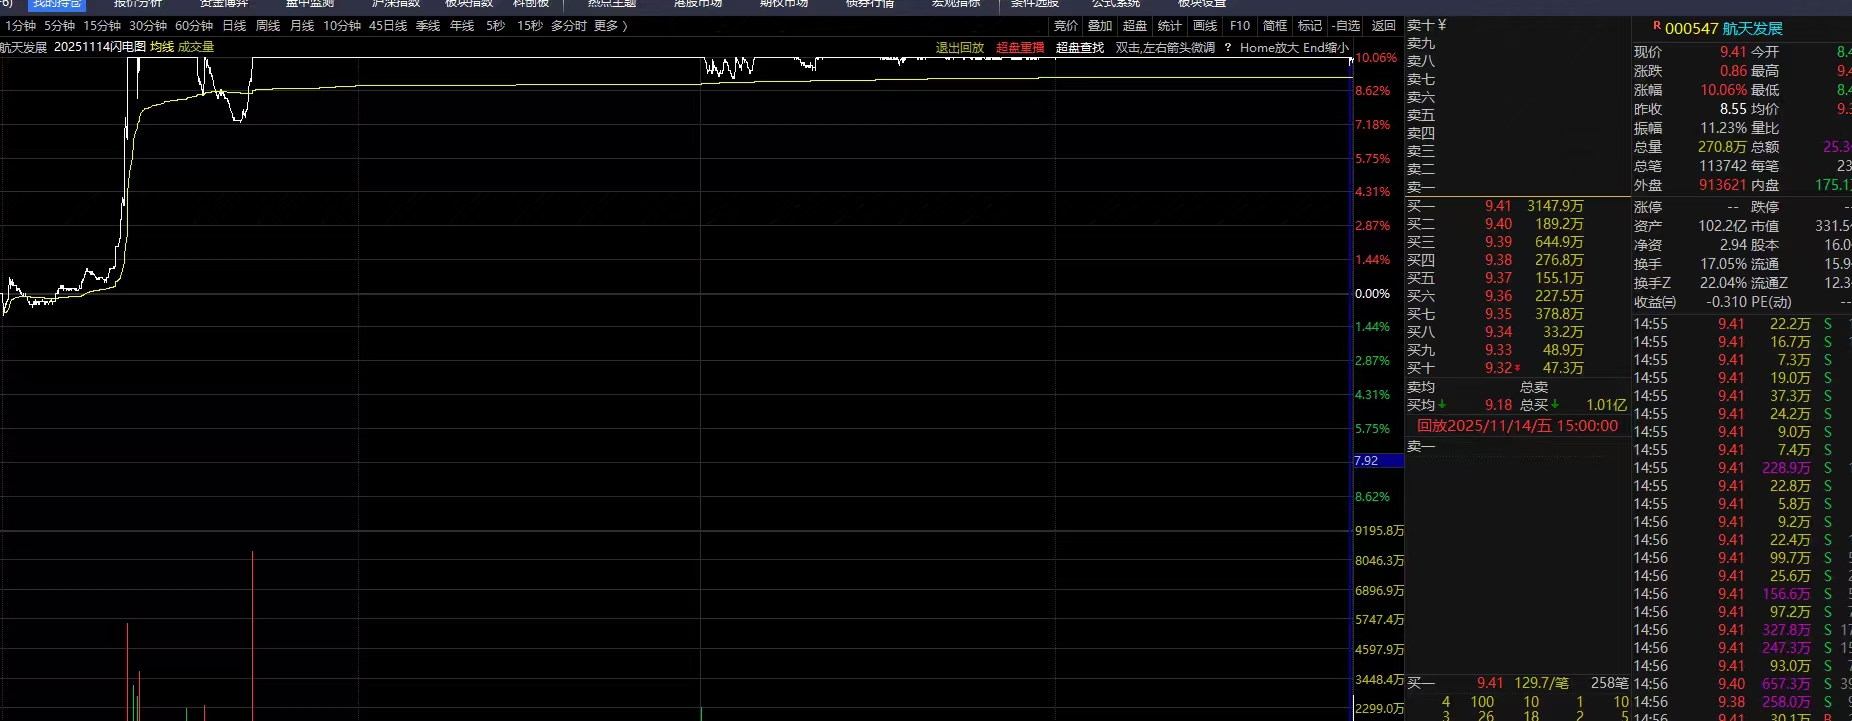This screenshot has height=721, width=1852.
Task: Open the 季线 quarterly chart
Action: pyautogui.click(x=428, y=26)
